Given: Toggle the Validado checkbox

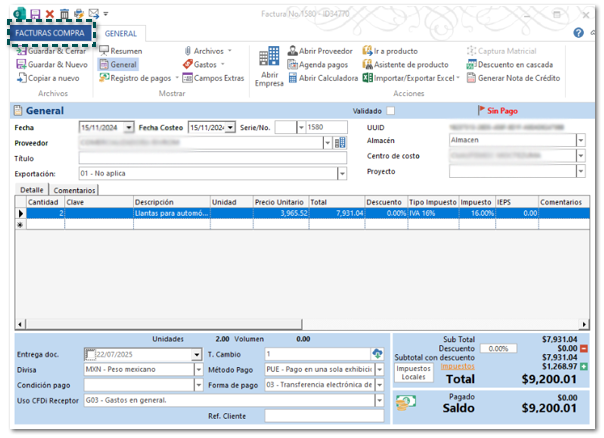Looking at the screenshot, I should (391, 111).
